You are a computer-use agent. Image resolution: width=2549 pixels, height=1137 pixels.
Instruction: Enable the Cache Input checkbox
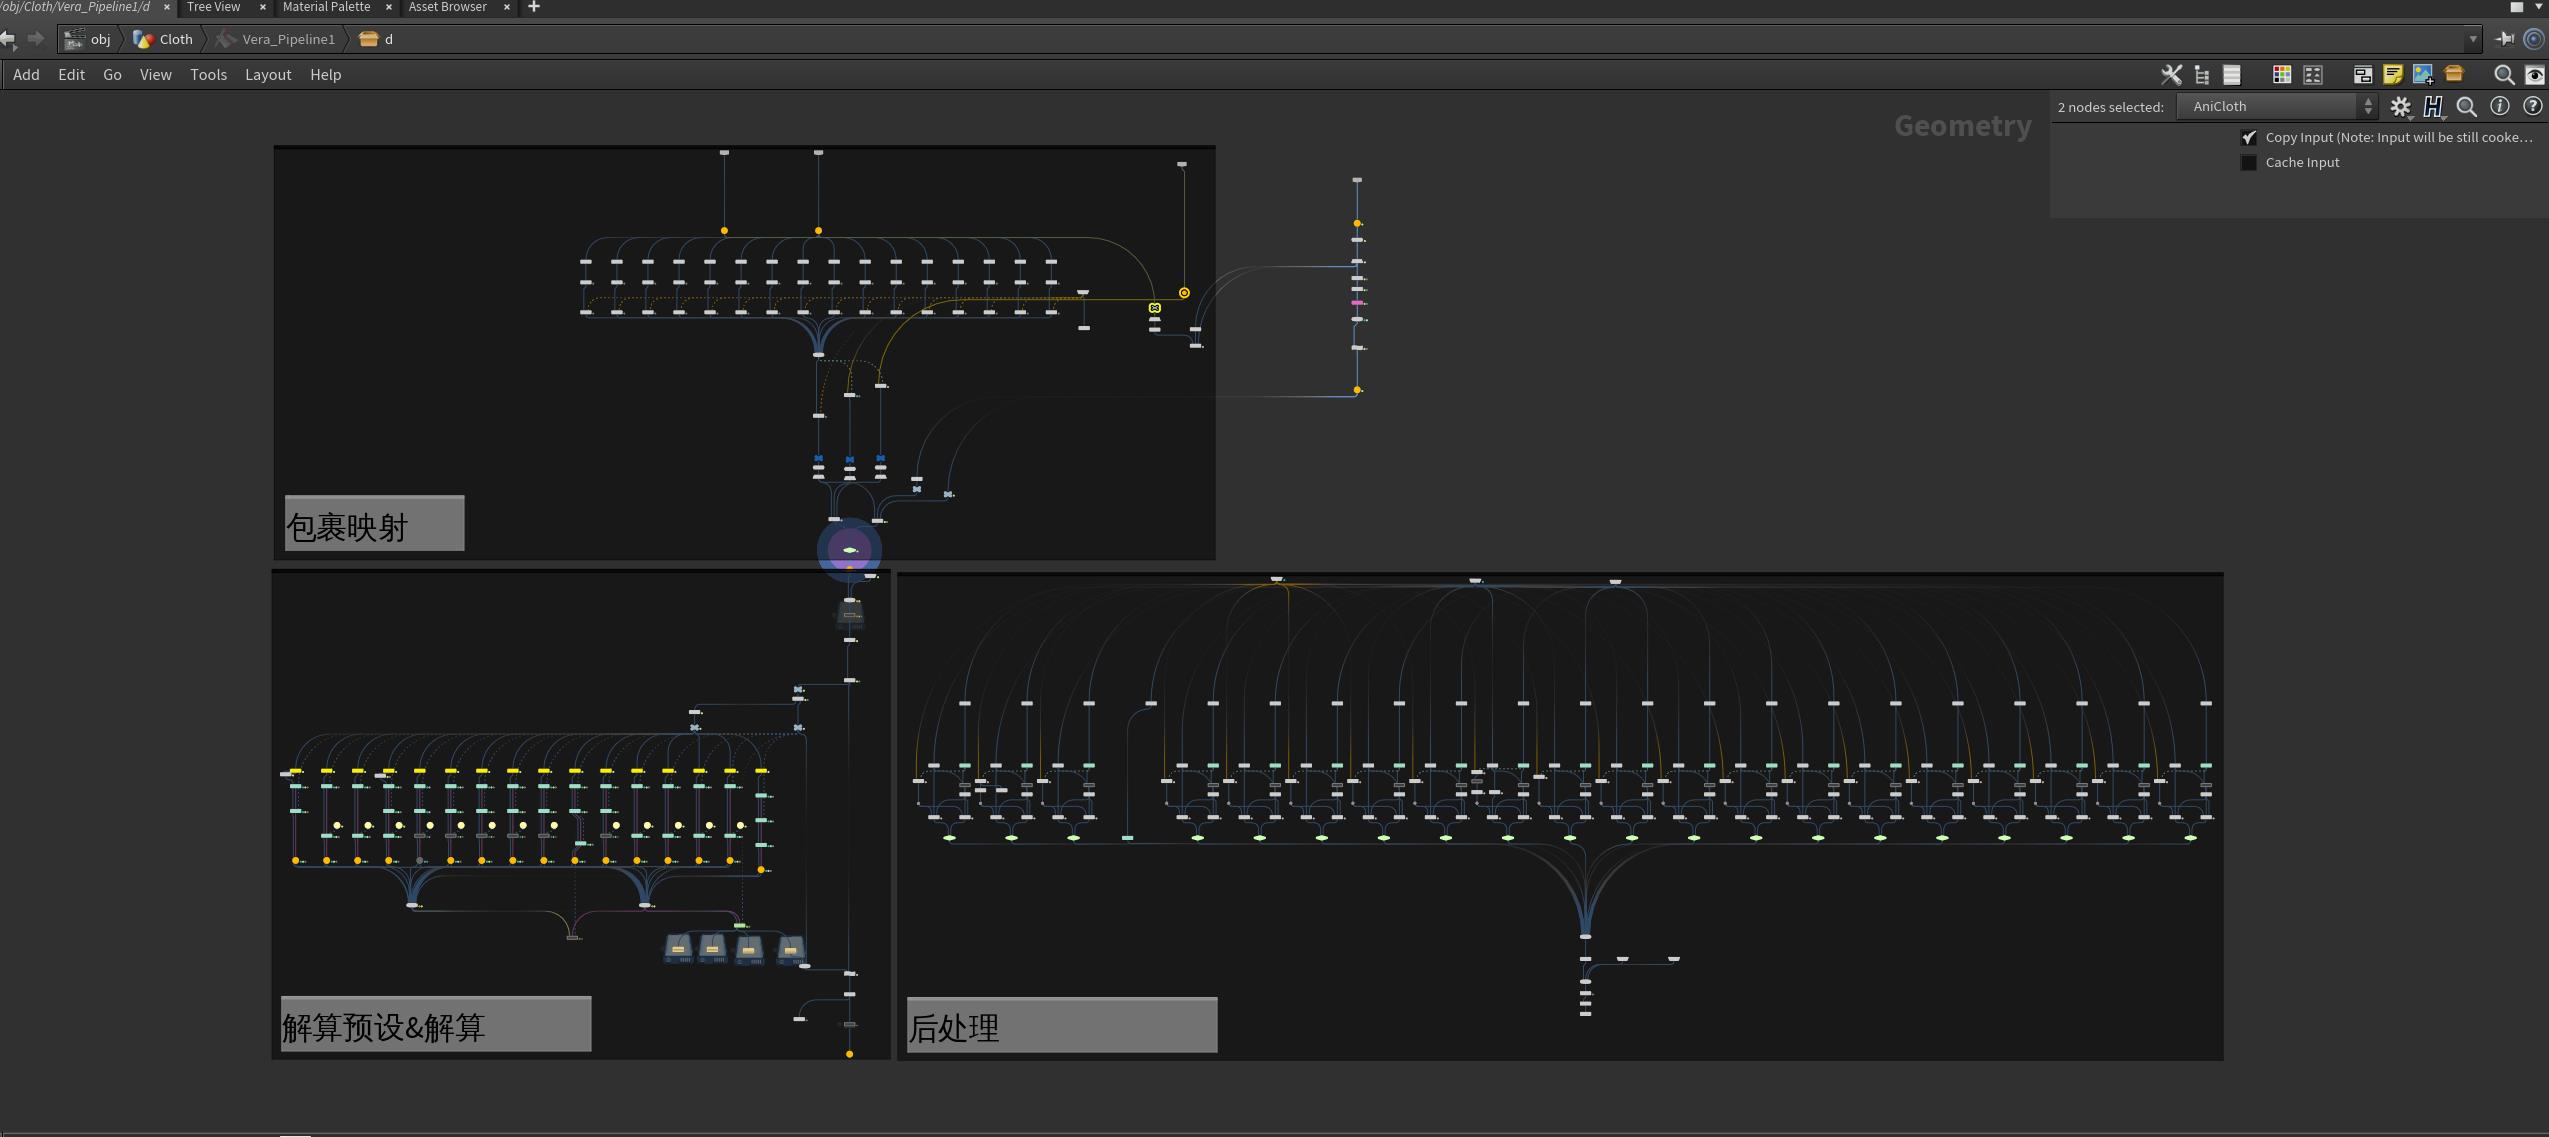point(2248,163)
